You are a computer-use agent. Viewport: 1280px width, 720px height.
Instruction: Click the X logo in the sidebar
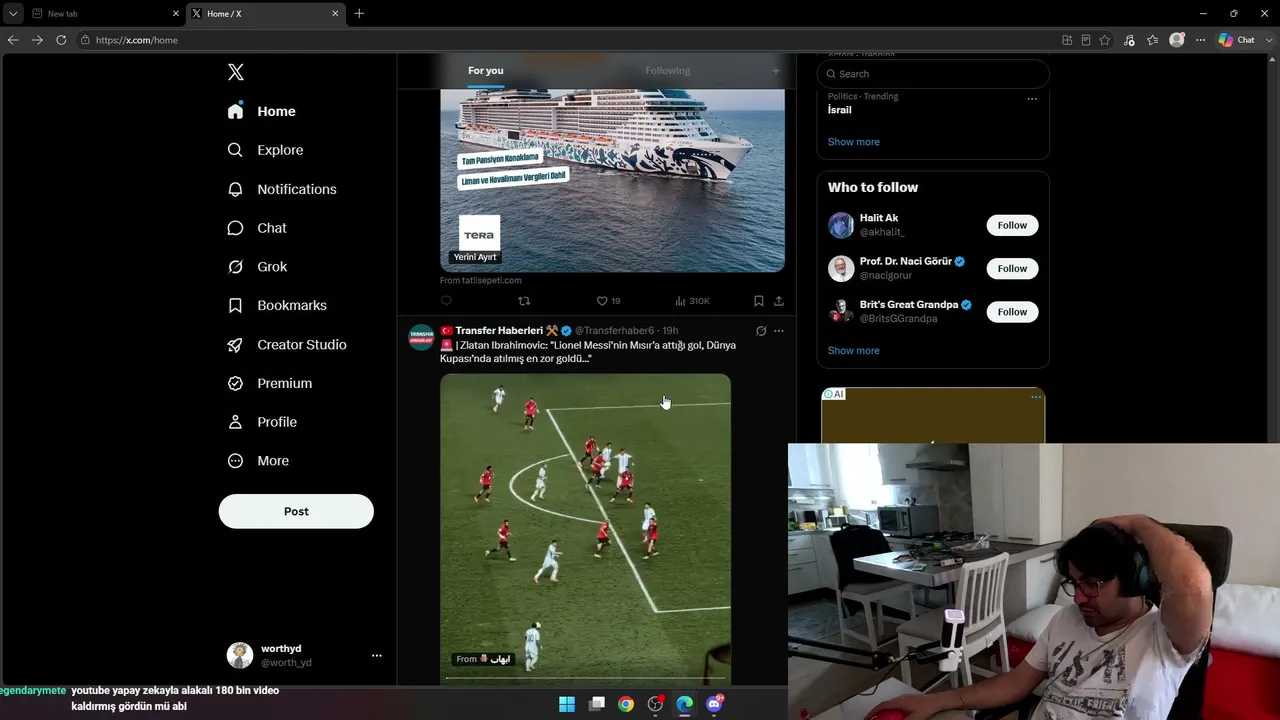(x=236, y=72)
